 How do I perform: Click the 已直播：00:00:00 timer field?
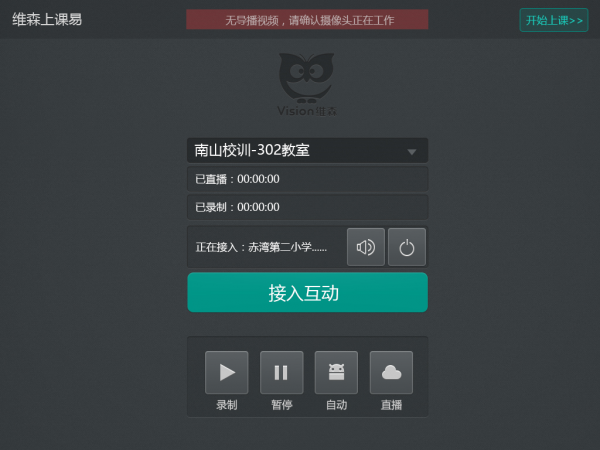click(x=308, y=179)
